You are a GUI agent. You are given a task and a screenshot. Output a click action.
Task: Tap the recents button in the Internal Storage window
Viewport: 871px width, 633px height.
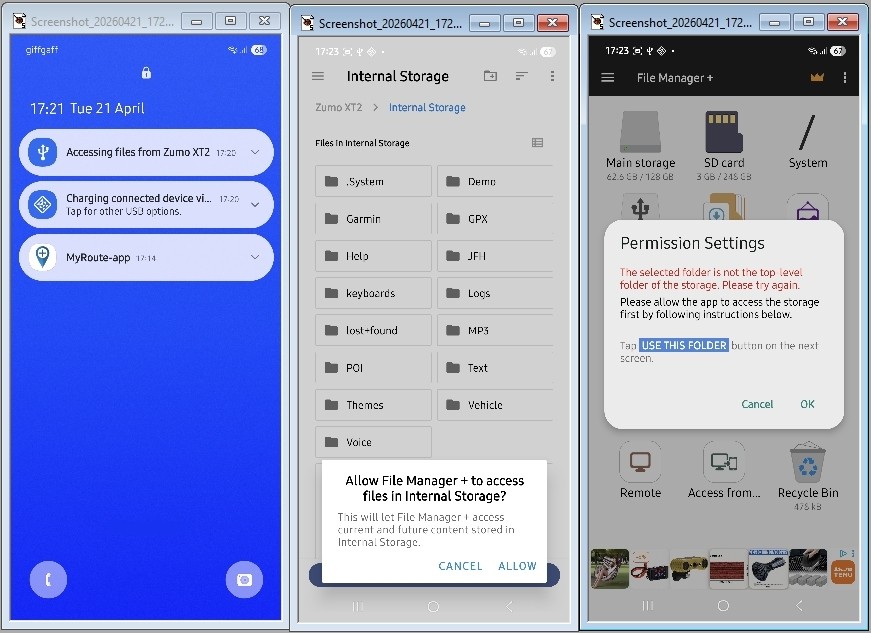coord(358,606)
